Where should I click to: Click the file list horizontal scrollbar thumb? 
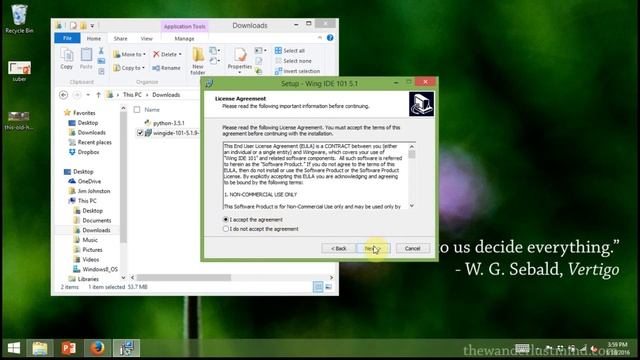184,278
